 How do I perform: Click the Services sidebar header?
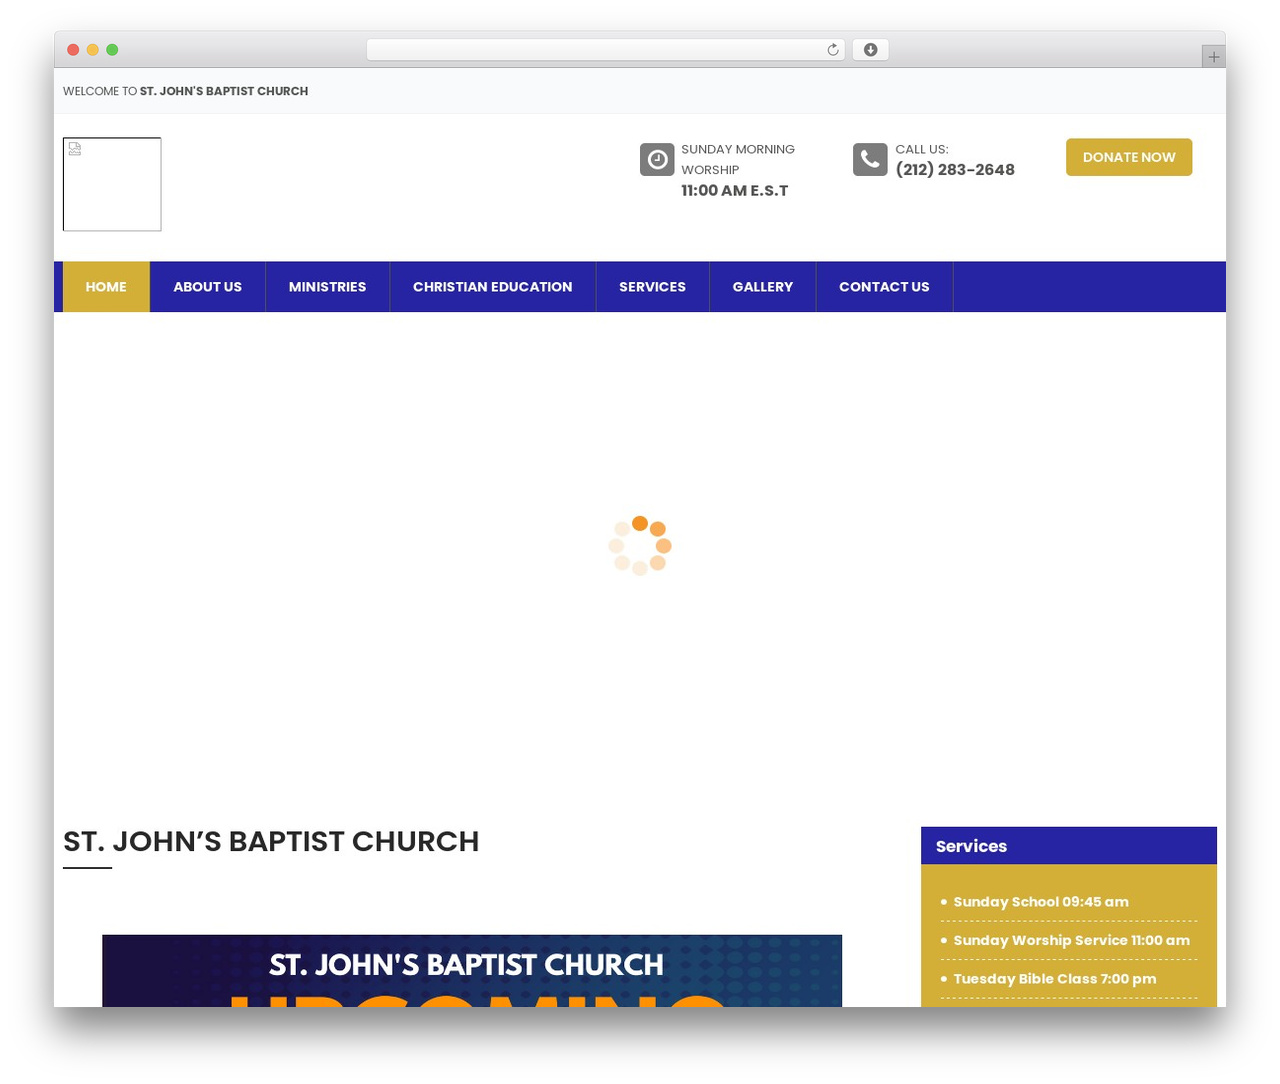pyautogui.click(x=1069, y=846)
